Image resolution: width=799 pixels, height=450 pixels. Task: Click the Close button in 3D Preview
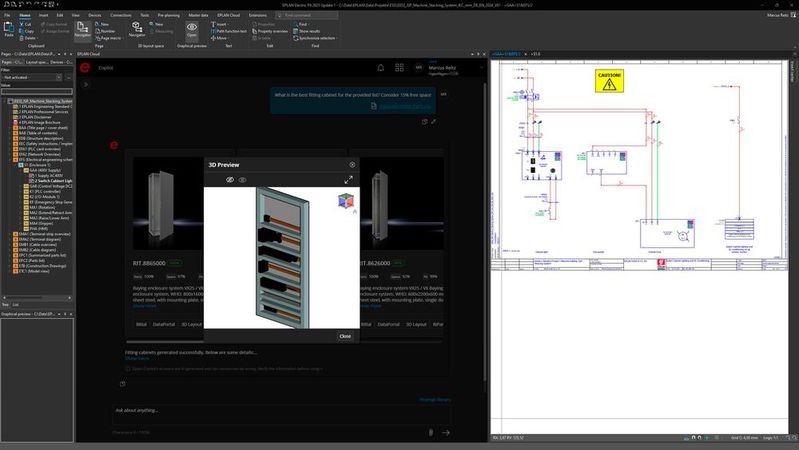coord(344,336)
